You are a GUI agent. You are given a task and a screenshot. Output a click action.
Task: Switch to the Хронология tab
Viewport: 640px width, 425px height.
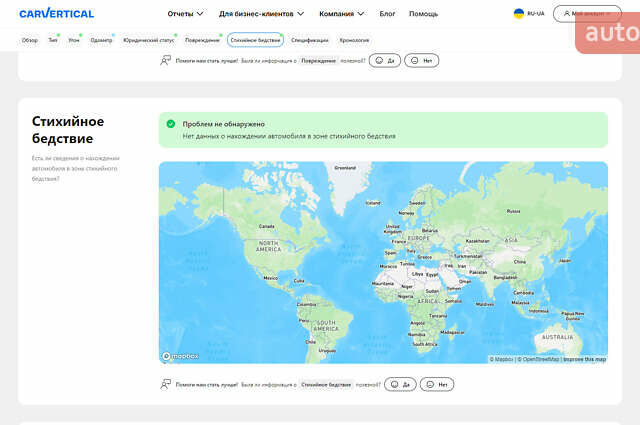[x=354, y=40]
